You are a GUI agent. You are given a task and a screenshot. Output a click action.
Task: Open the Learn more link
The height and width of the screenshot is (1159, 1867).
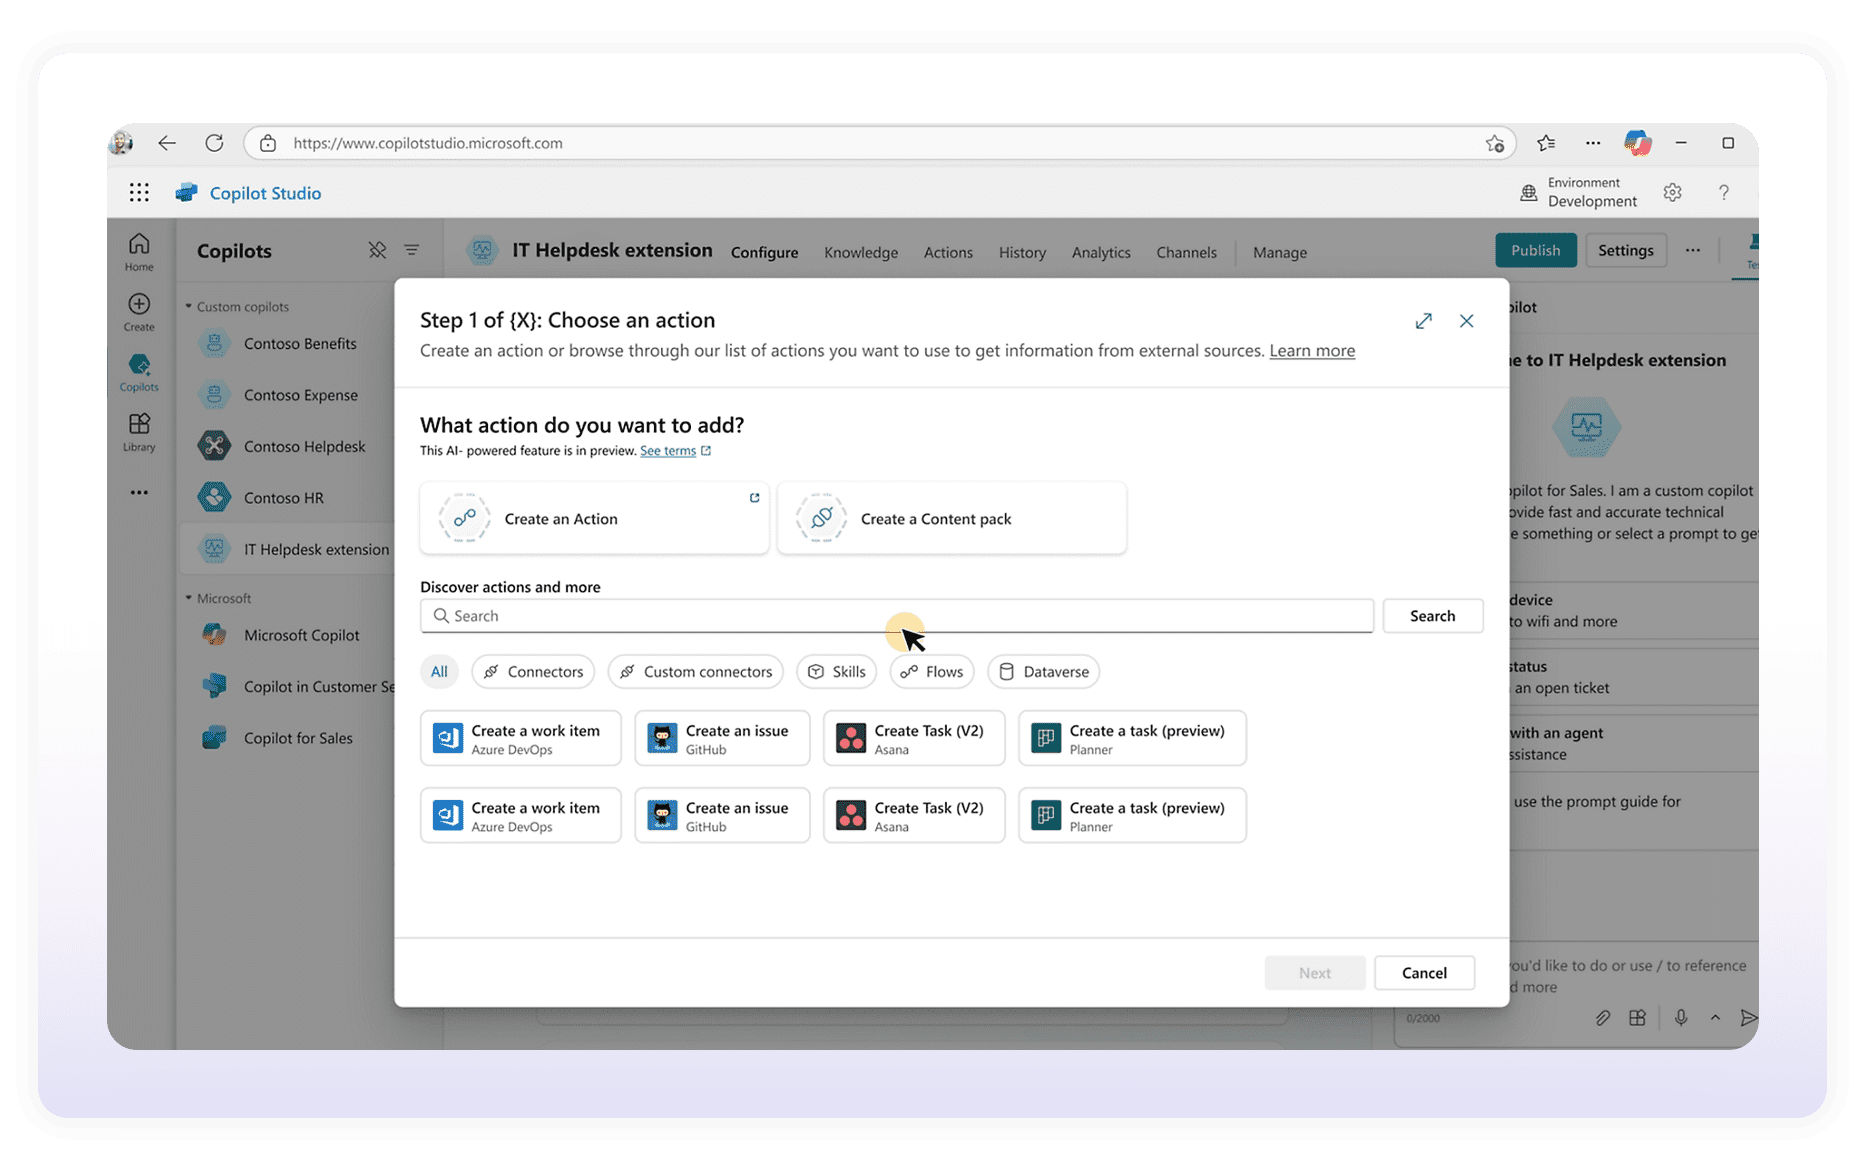tap(1311, 351)
